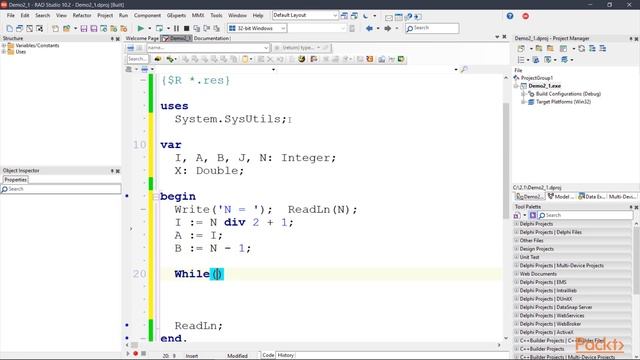Viewport: 640px width, 360px height.
Task: Click the Save icon in main toolbar
Action: (84, 28)
